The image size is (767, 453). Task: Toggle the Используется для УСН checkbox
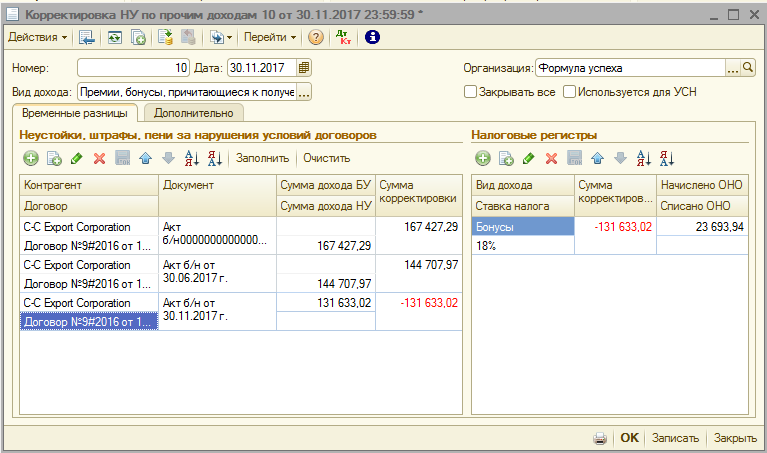(x=569, y=92)
